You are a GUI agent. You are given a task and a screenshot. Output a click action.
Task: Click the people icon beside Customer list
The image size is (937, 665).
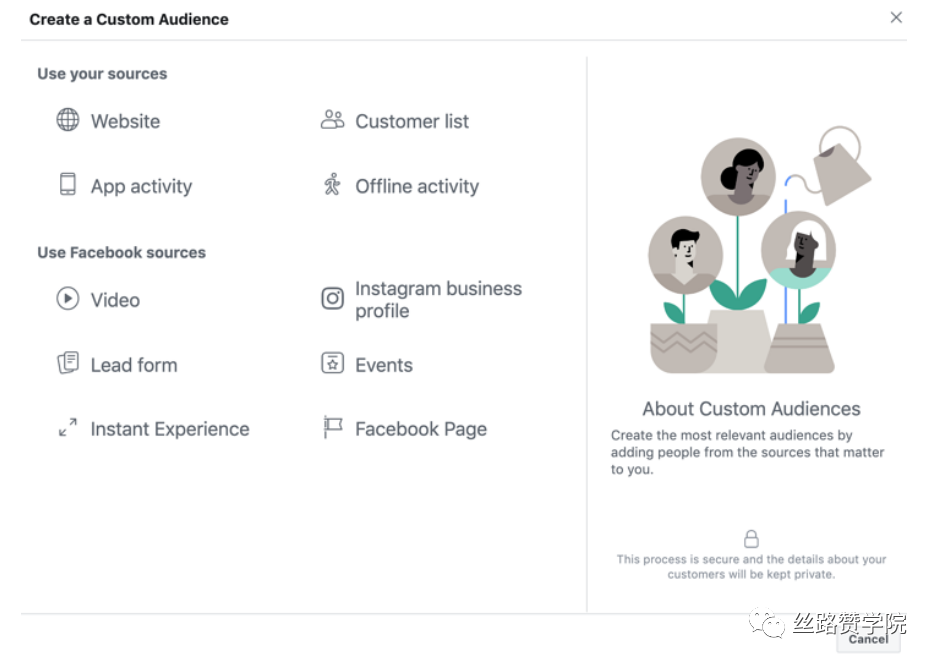coord(332,119)
